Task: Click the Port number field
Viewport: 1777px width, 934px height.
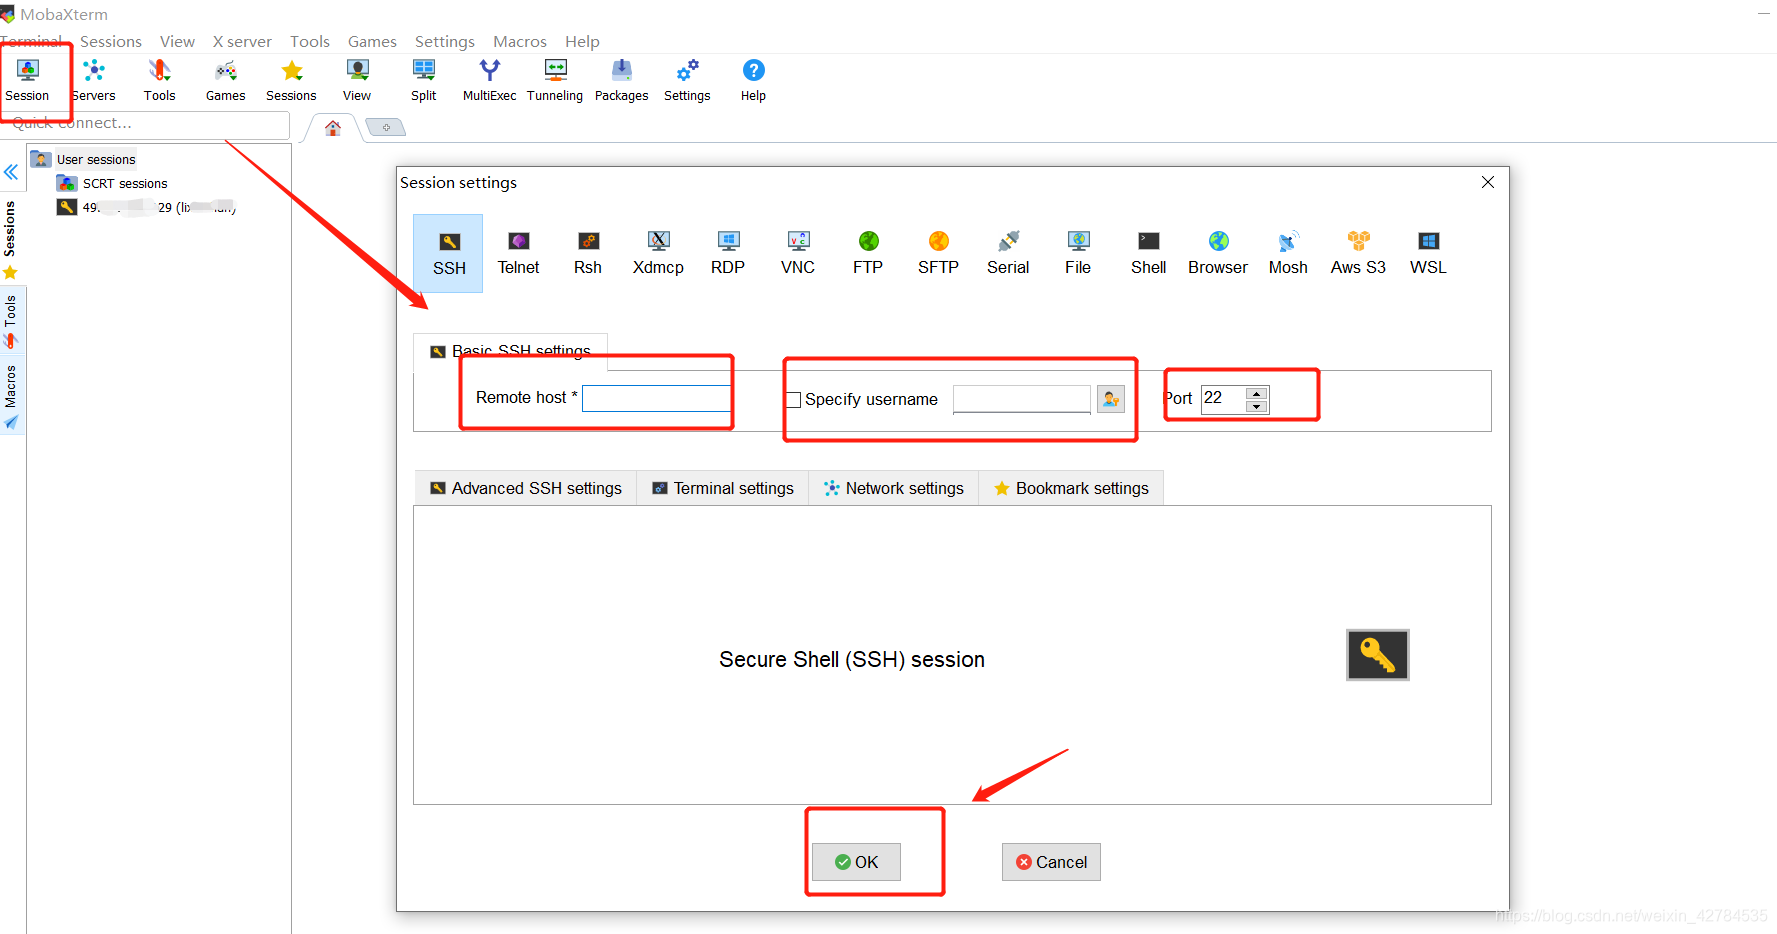Action: pyautogui.click(x=1224, y=398)
